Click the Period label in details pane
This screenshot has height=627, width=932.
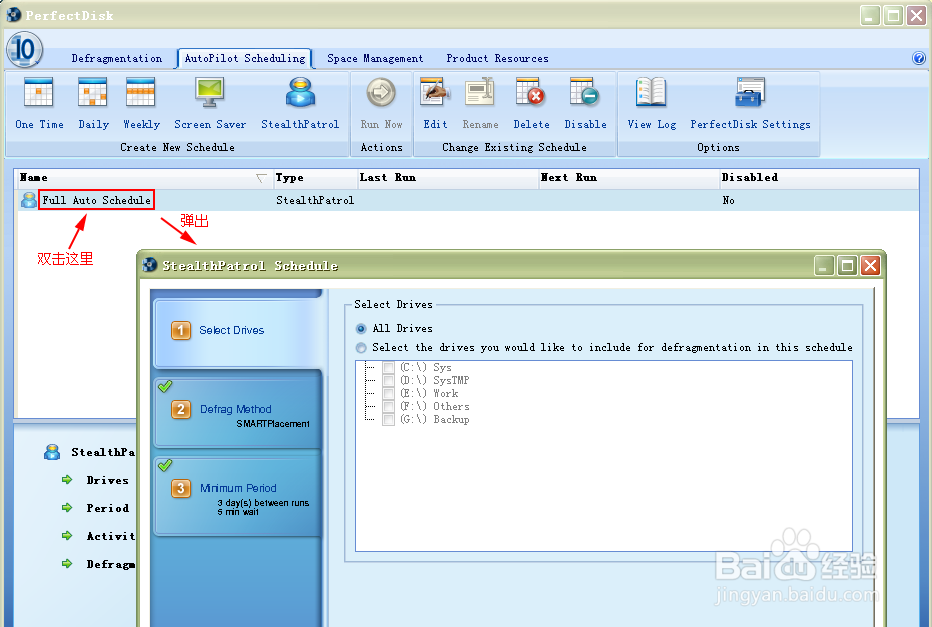coord(108,508)
